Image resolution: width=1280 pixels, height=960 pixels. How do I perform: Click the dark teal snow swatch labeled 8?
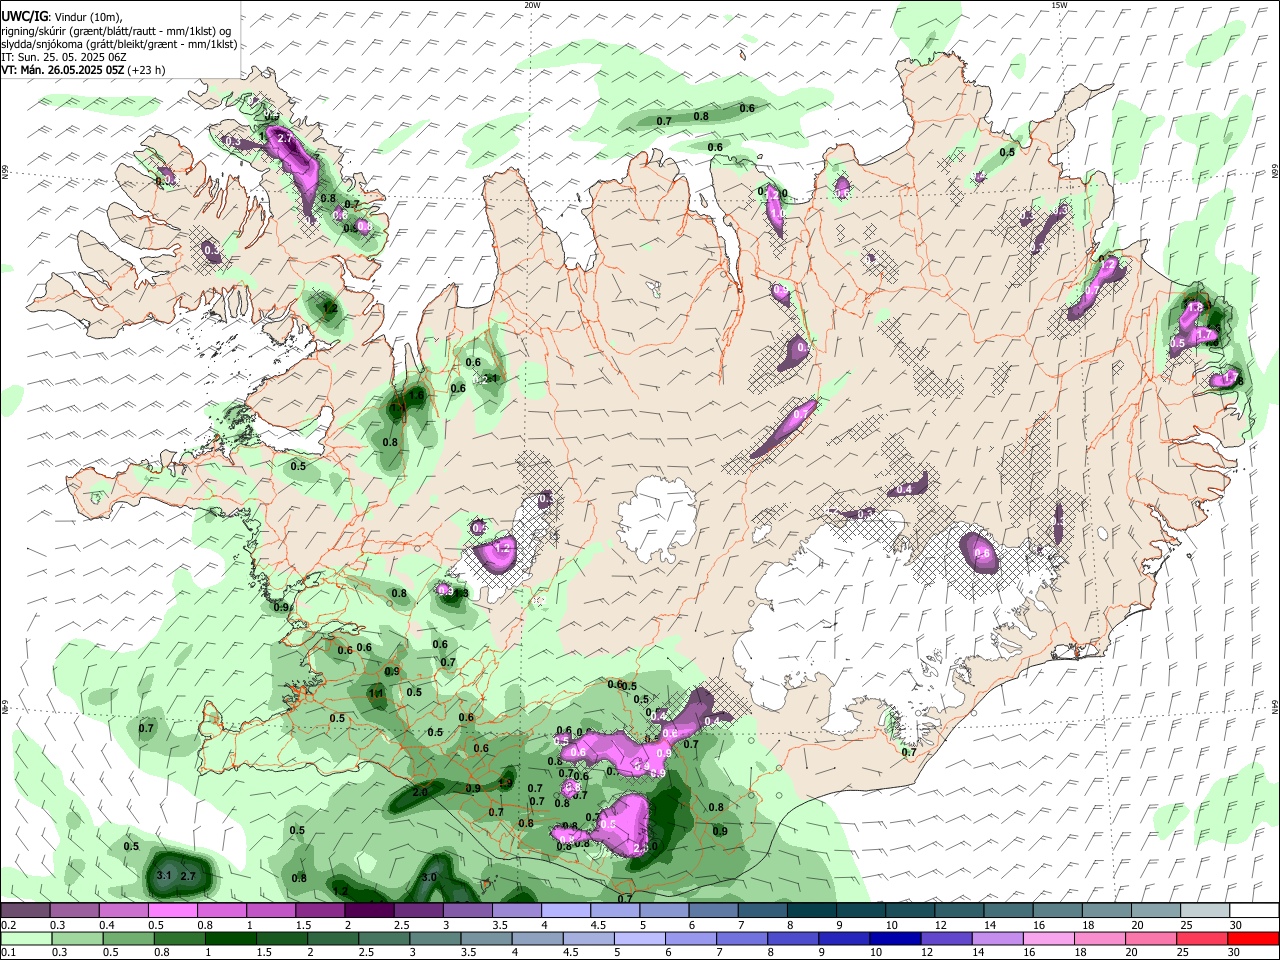tap(810, 911)
